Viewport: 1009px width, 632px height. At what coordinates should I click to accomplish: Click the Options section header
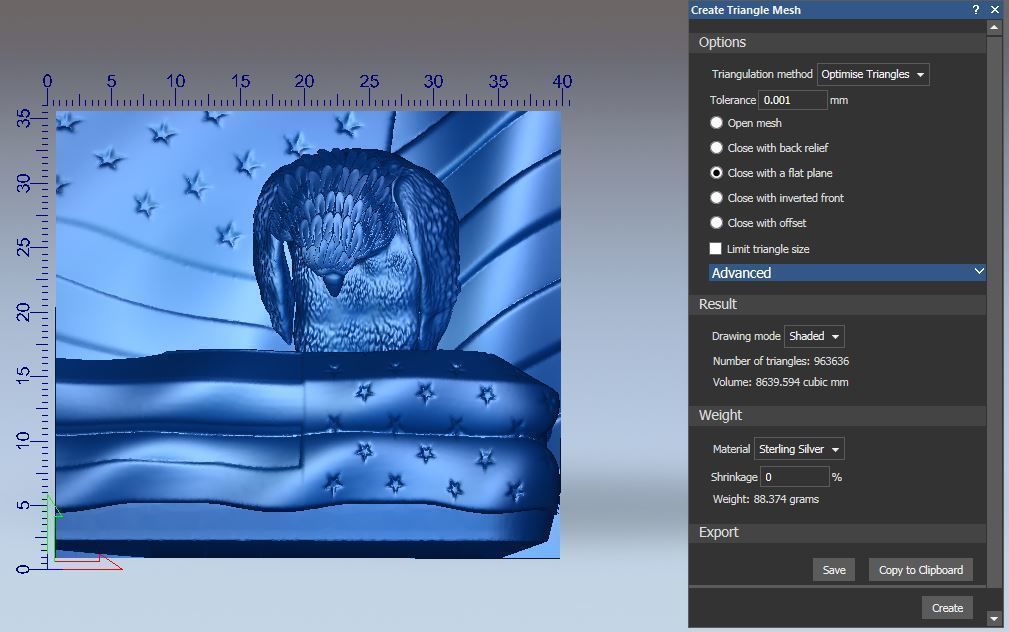[x=837, y=42]
